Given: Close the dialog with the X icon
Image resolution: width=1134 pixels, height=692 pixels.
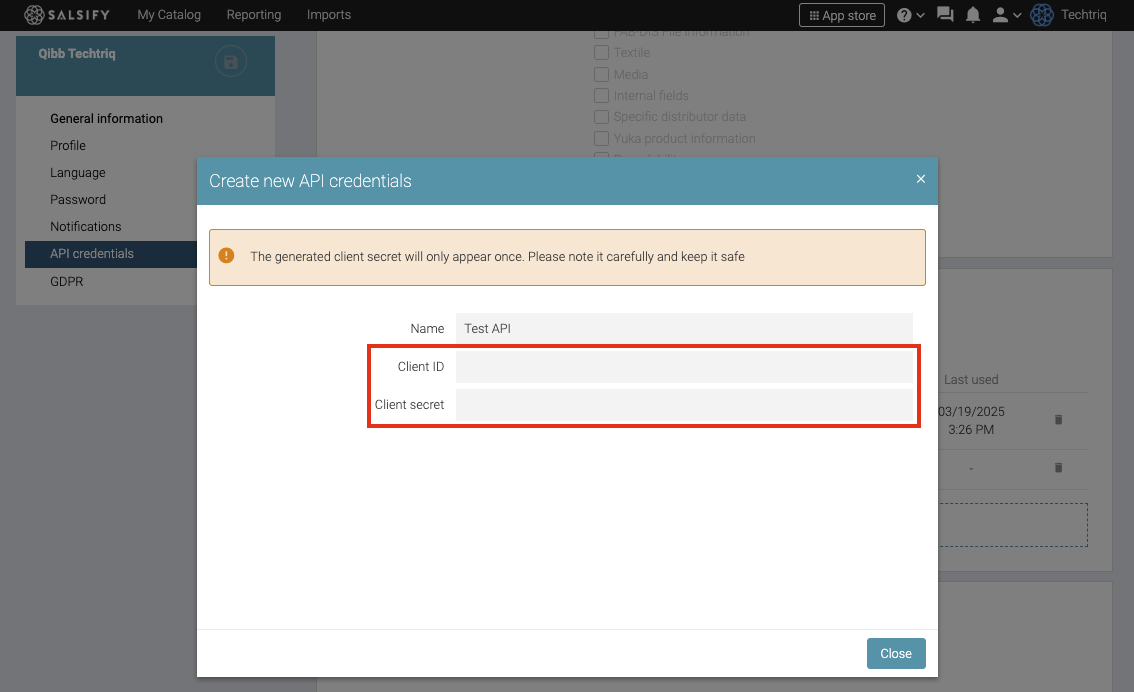Looking at the screenshot, I should click(x=921, y=179).
